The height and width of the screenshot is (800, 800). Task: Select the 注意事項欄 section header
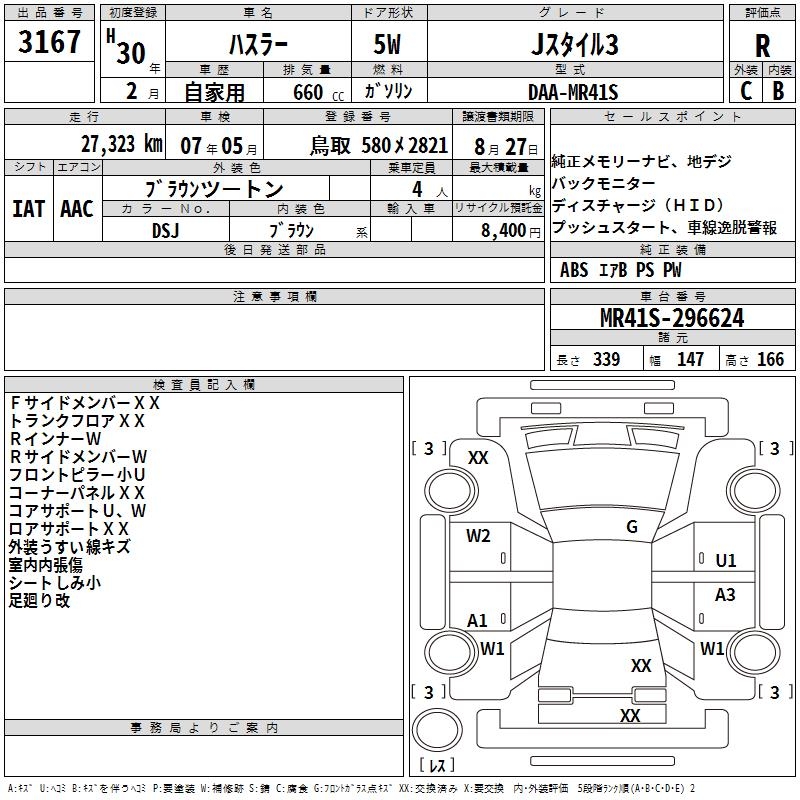(274, 296)
